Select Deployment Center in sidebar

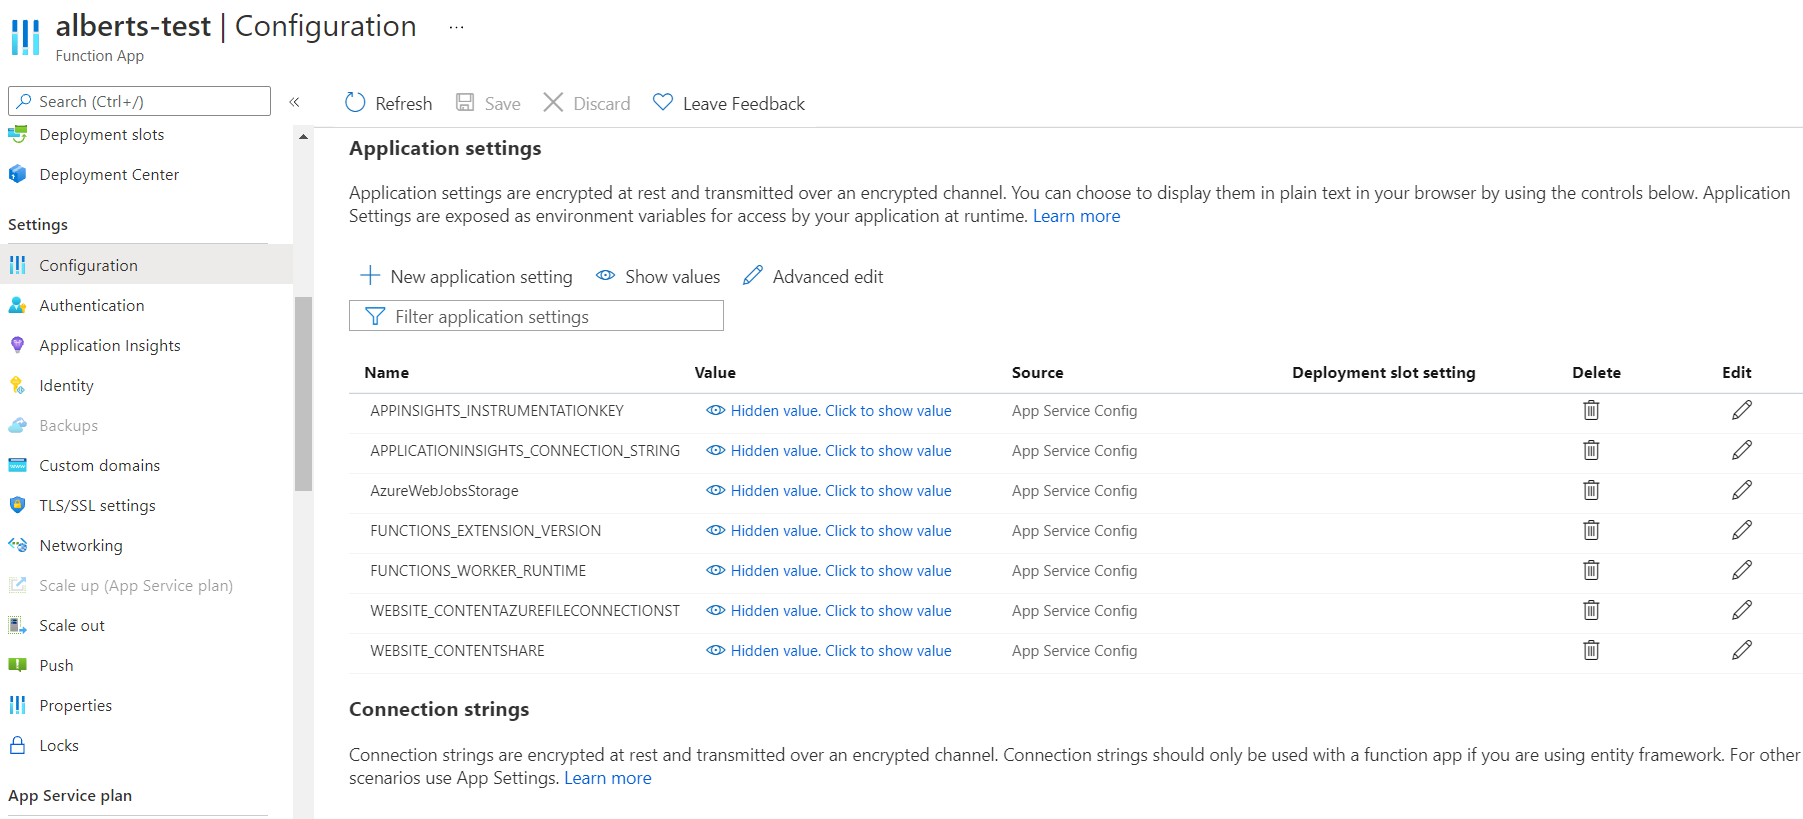click(x=109, y=174)
